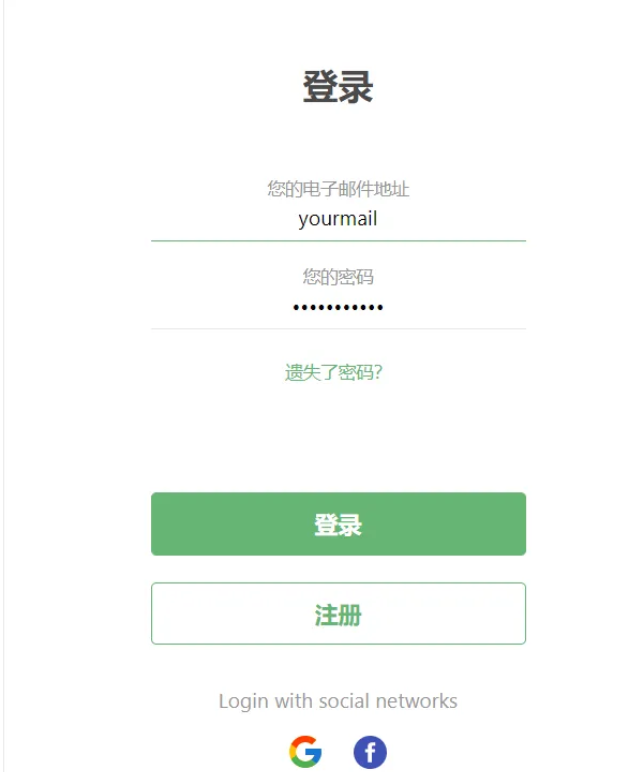The width and height of the screenshot is (642, 772).
Task: Click the 您的密码 password label
Action: 338,277
